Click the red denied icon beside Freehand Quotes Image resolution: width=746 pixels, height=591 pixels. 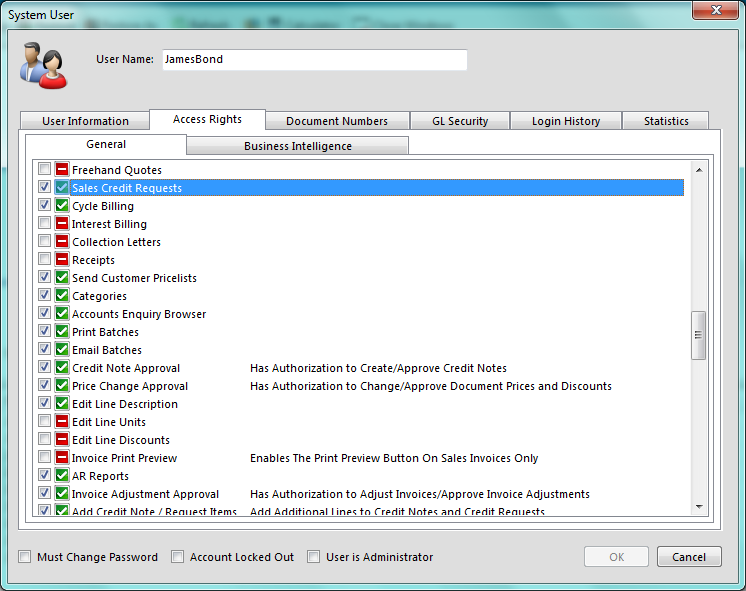click(x=62, y=170)
